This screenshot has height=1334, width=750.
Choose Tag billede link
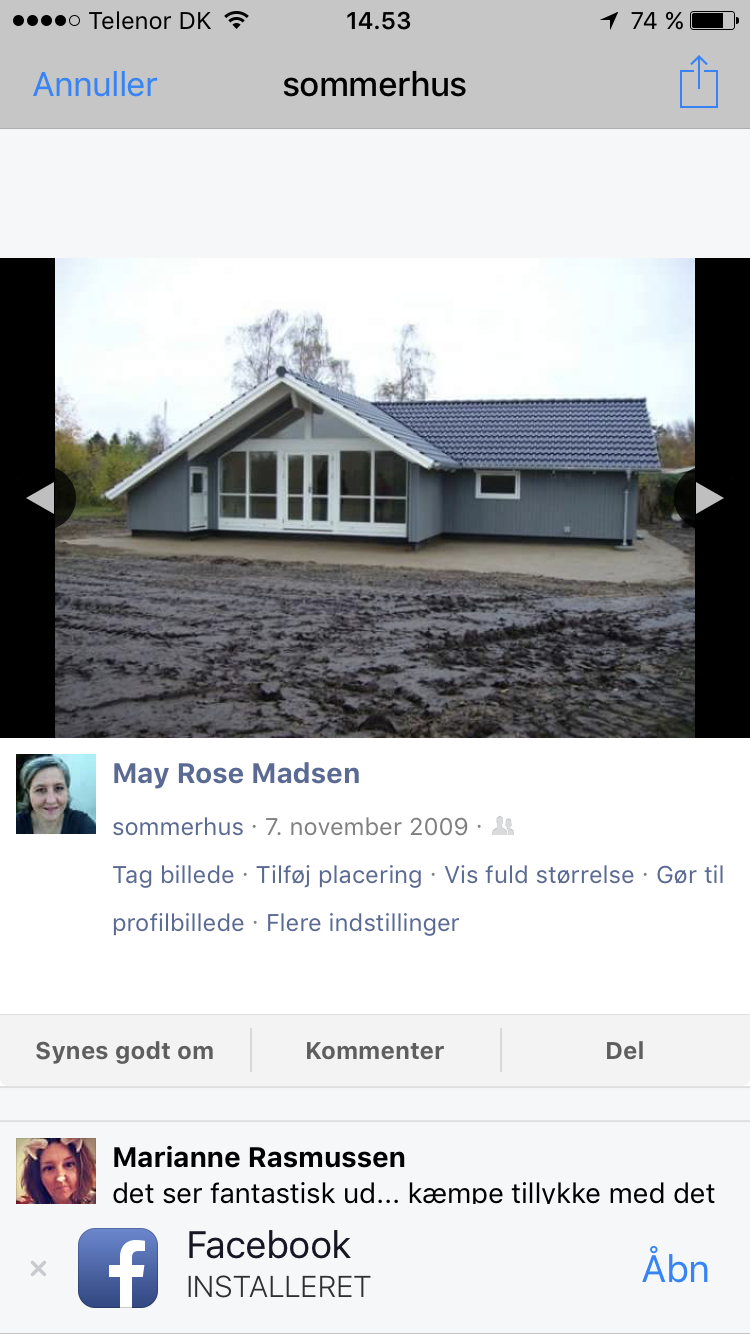pos(173,875)
